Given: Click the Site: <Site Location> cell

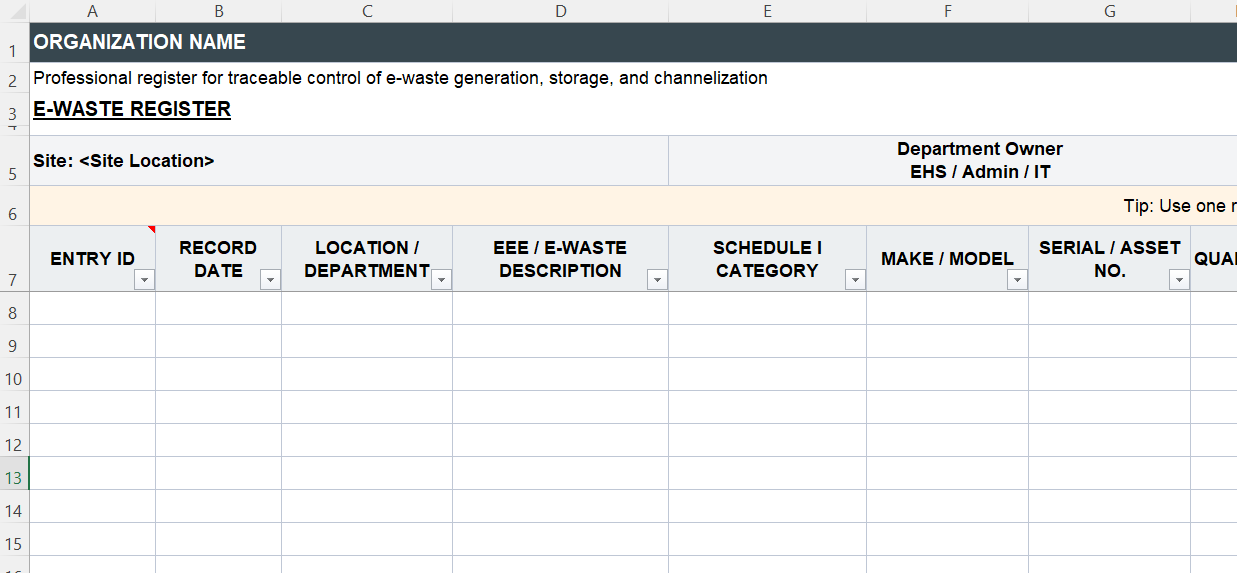Looking at the screenshot, I should click(124, 161).
